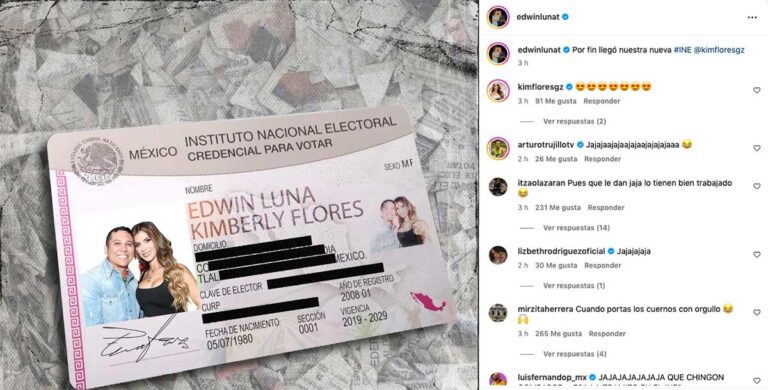Expand the 2 replies under kimfloresgz's comment
The image size is (768, 390).
pyautogui.click(x=575, y=121)
